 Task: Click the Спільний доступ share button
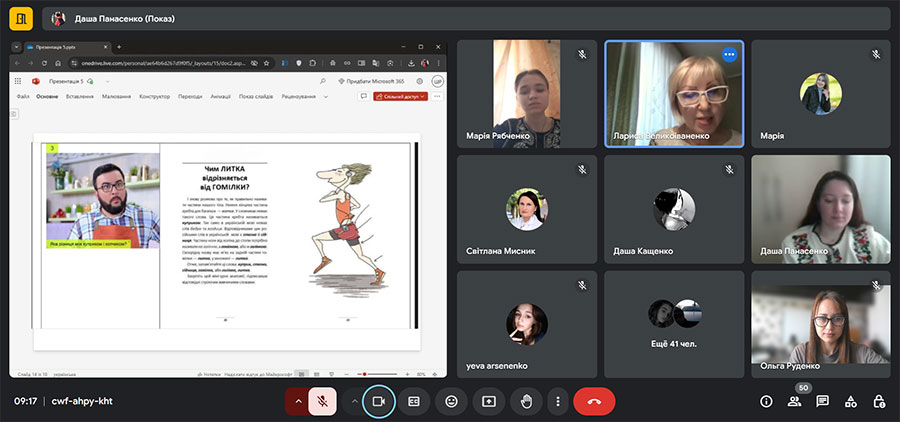tap(401, 96)
